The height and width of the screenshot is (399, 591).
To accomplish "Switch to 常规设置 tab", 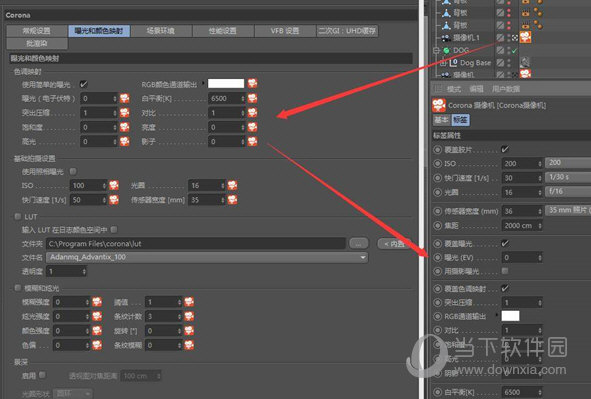I will coord(37,31).
